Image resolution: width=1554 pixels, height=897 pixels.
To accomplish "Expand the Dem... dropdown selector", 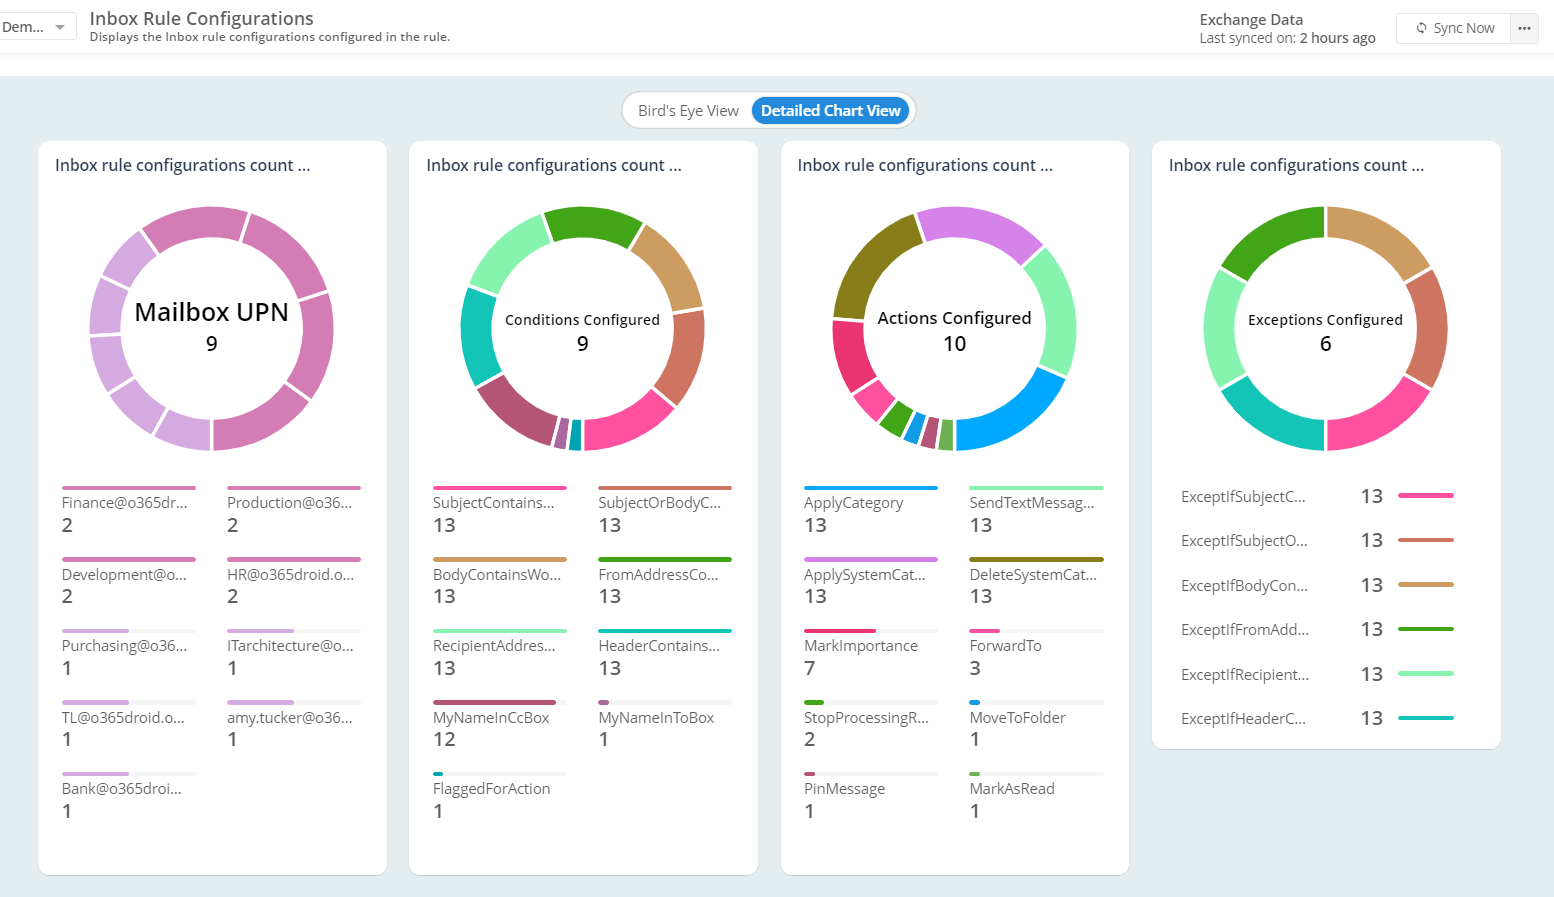I will (x=37, y=27).
